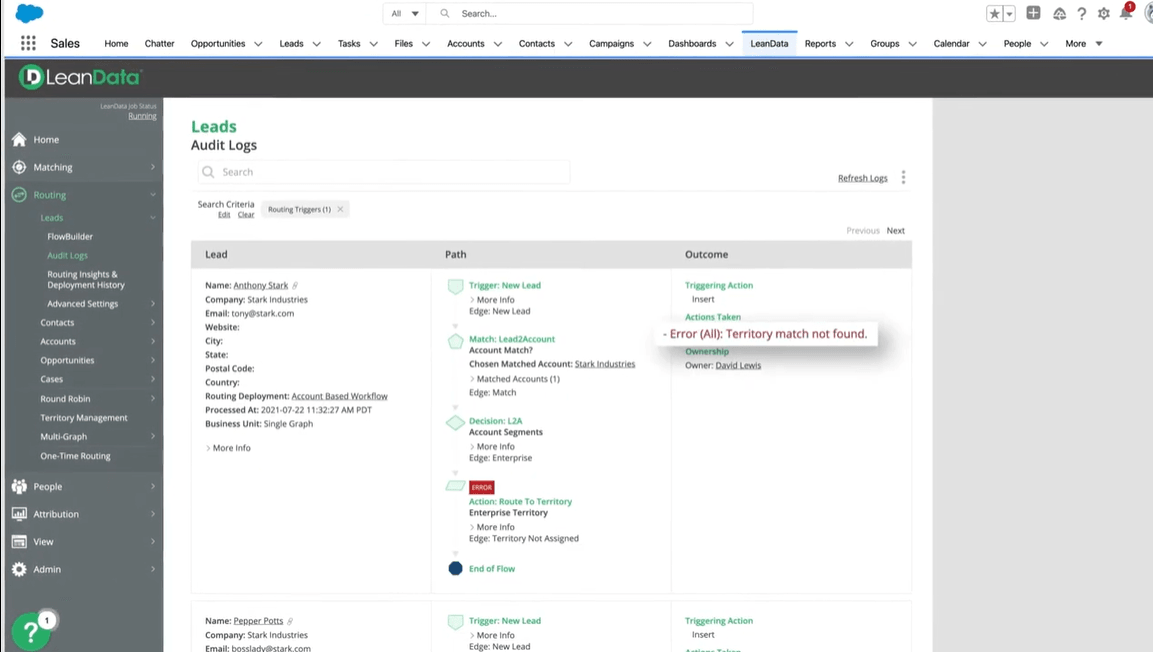Click the Home house icon in sidebar
The image size is (1153, 652).
pyautogui.click(x=19, y=140)
